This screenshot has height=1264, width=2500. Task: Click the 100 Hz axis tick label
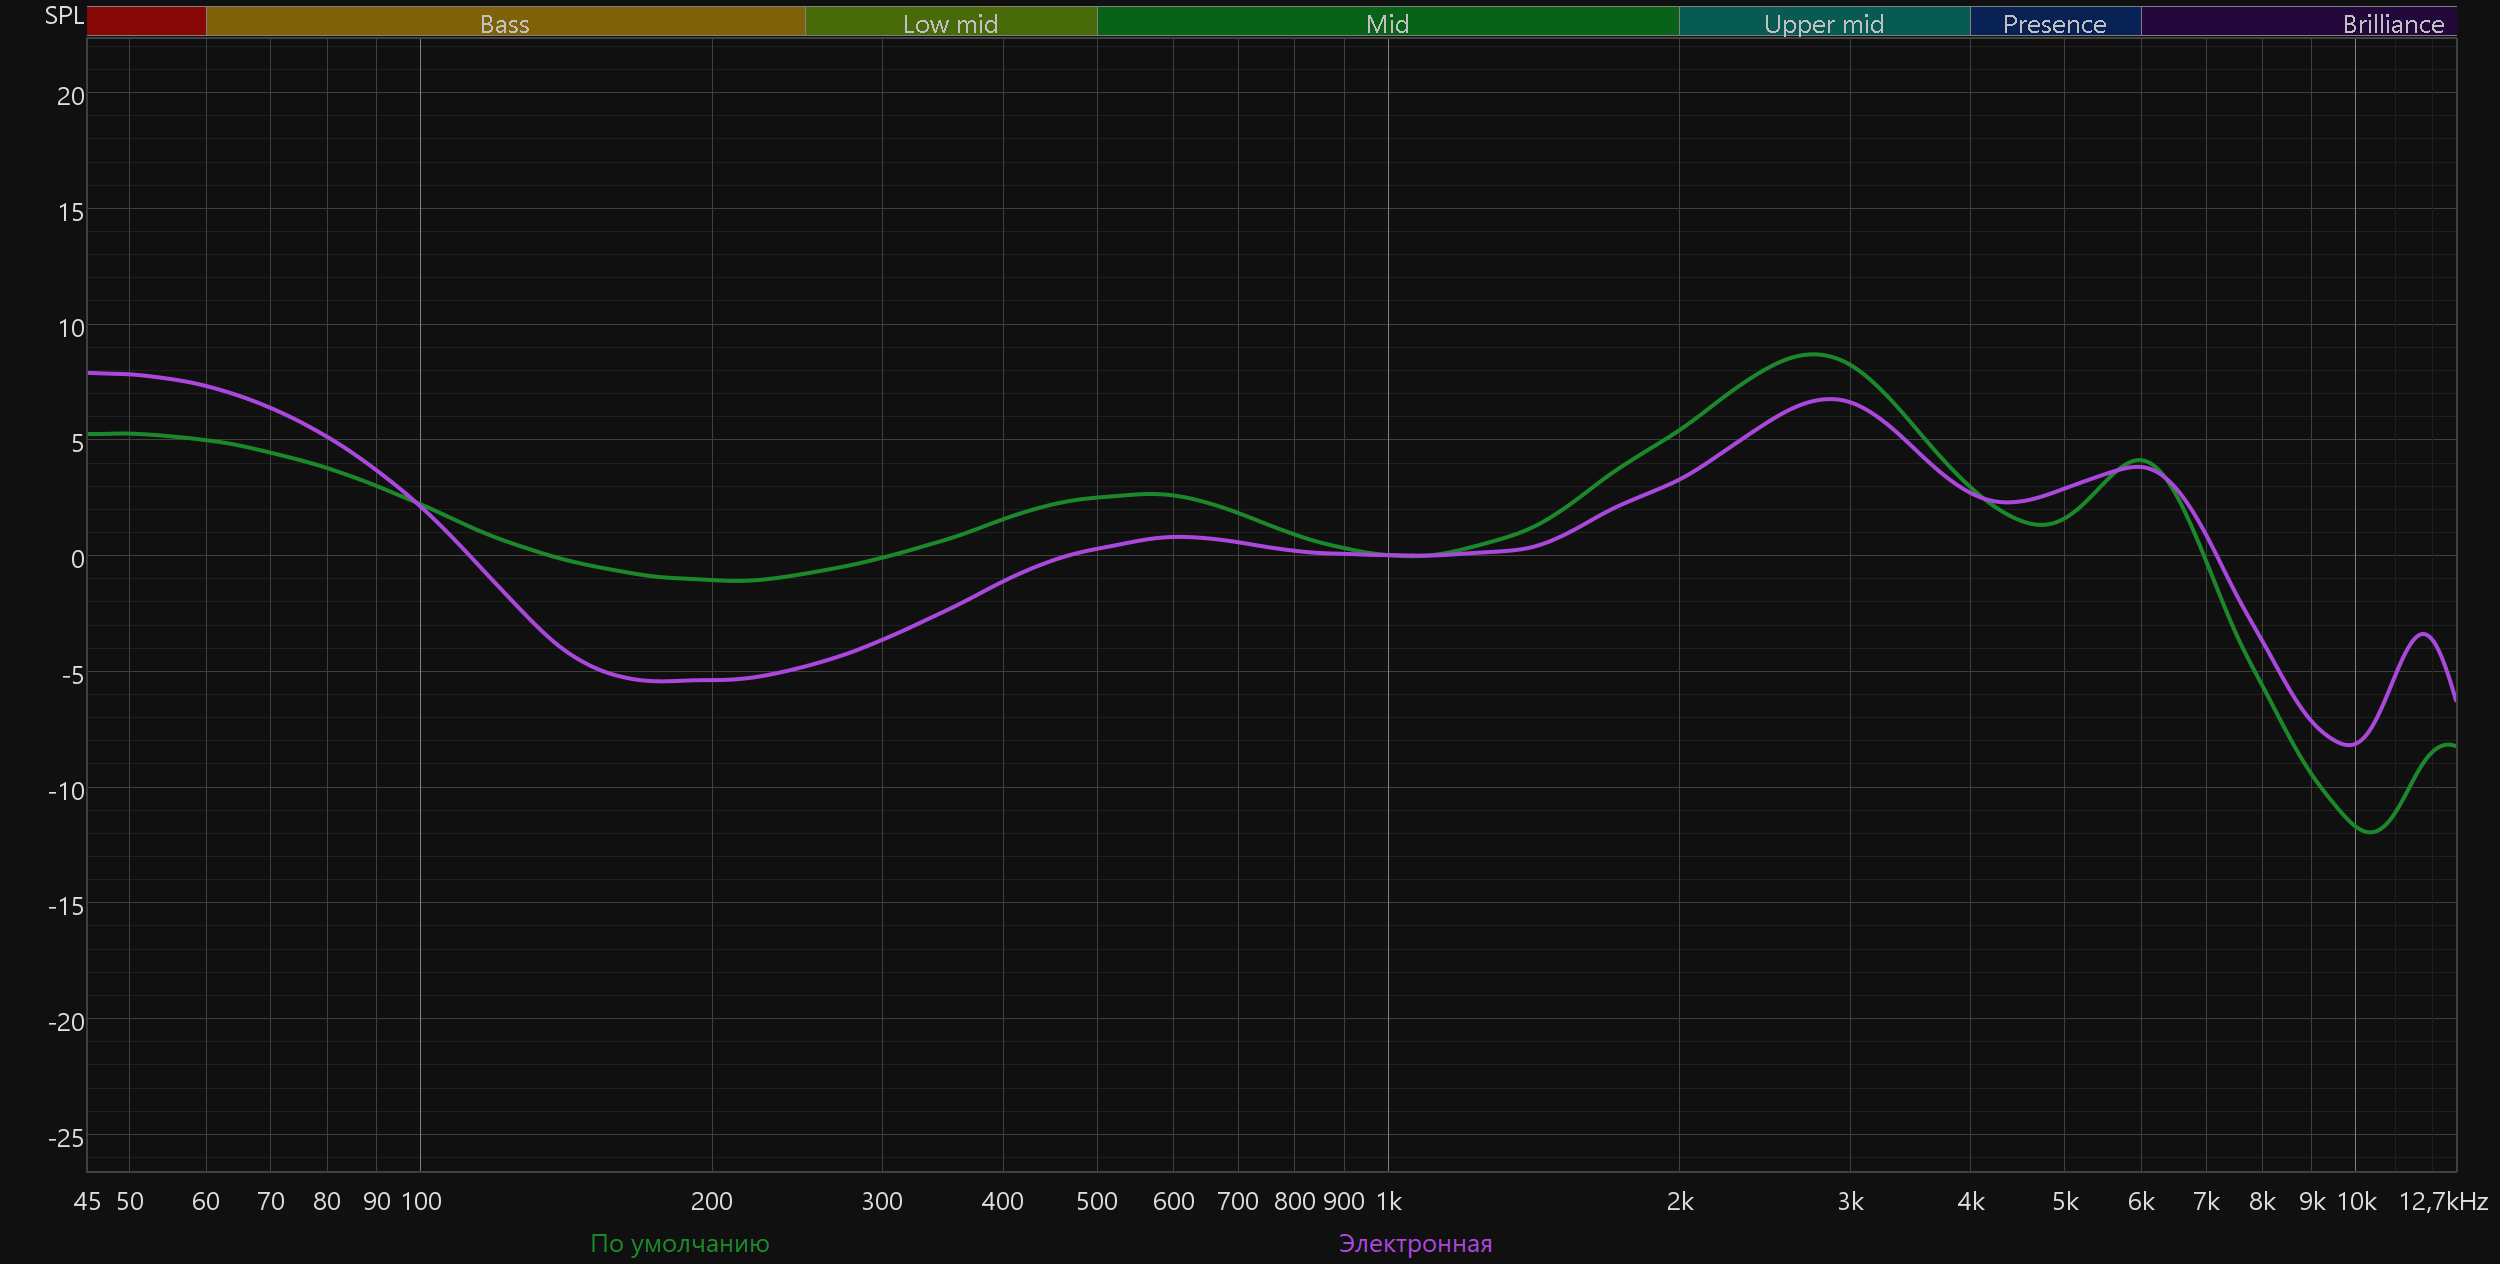tap(421, 1201)
